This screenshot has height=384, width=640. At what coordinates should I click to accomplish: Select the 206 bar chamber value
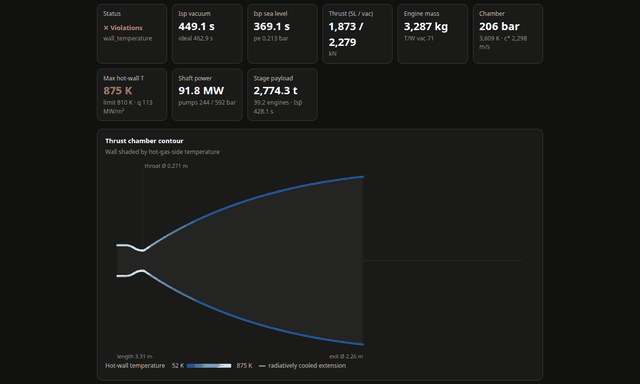tap(499, 27)
